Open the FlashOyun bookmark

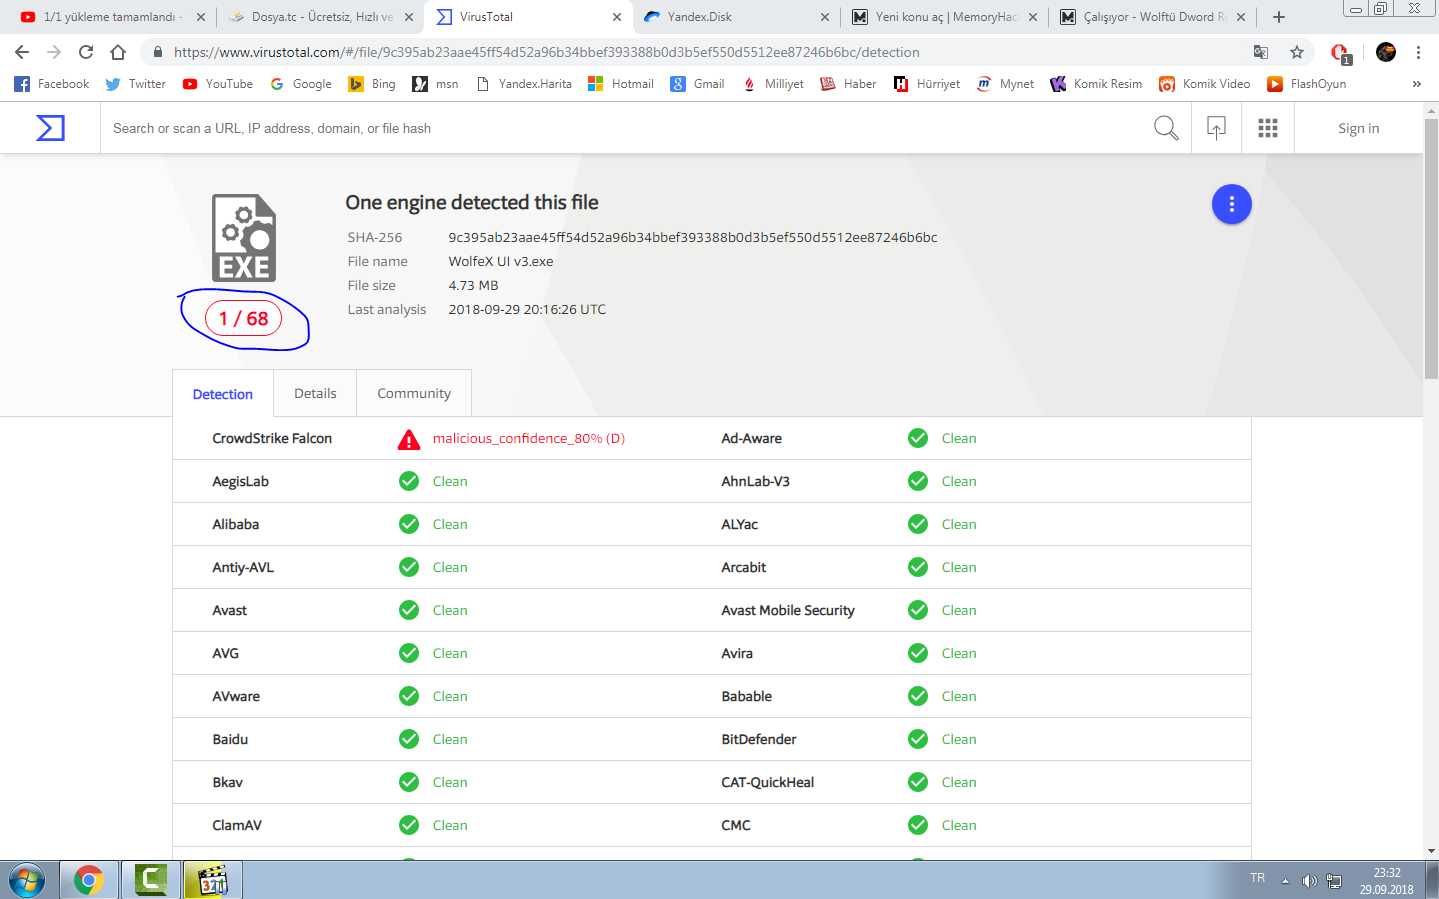point(1307,84)
